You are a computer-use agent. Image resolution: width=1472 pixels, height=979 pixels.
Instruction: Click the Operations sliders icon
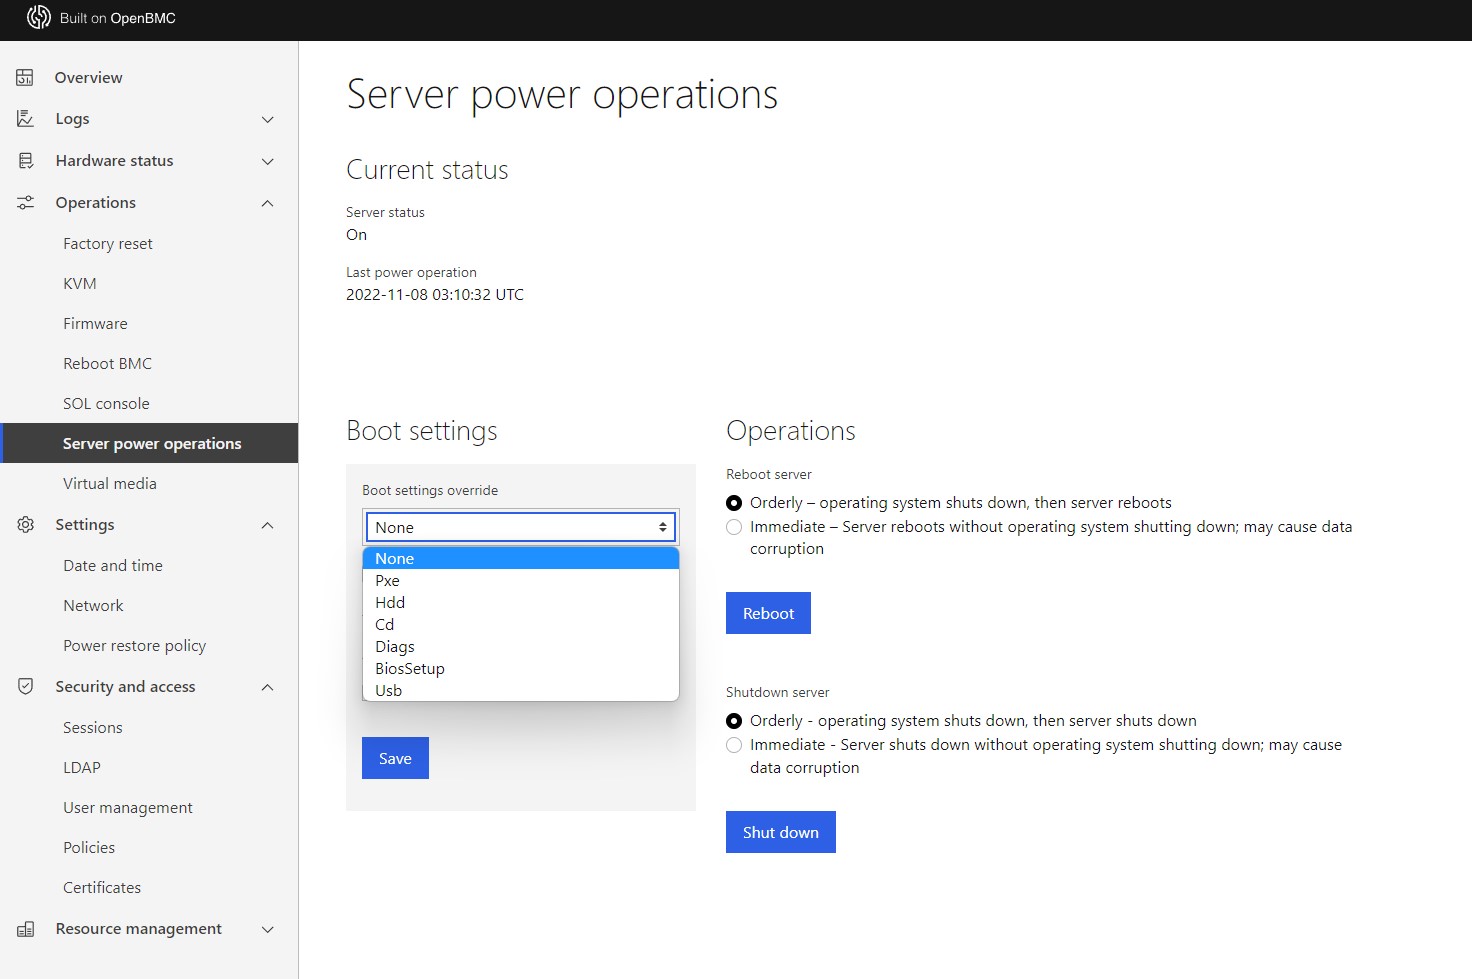[25, 203]
